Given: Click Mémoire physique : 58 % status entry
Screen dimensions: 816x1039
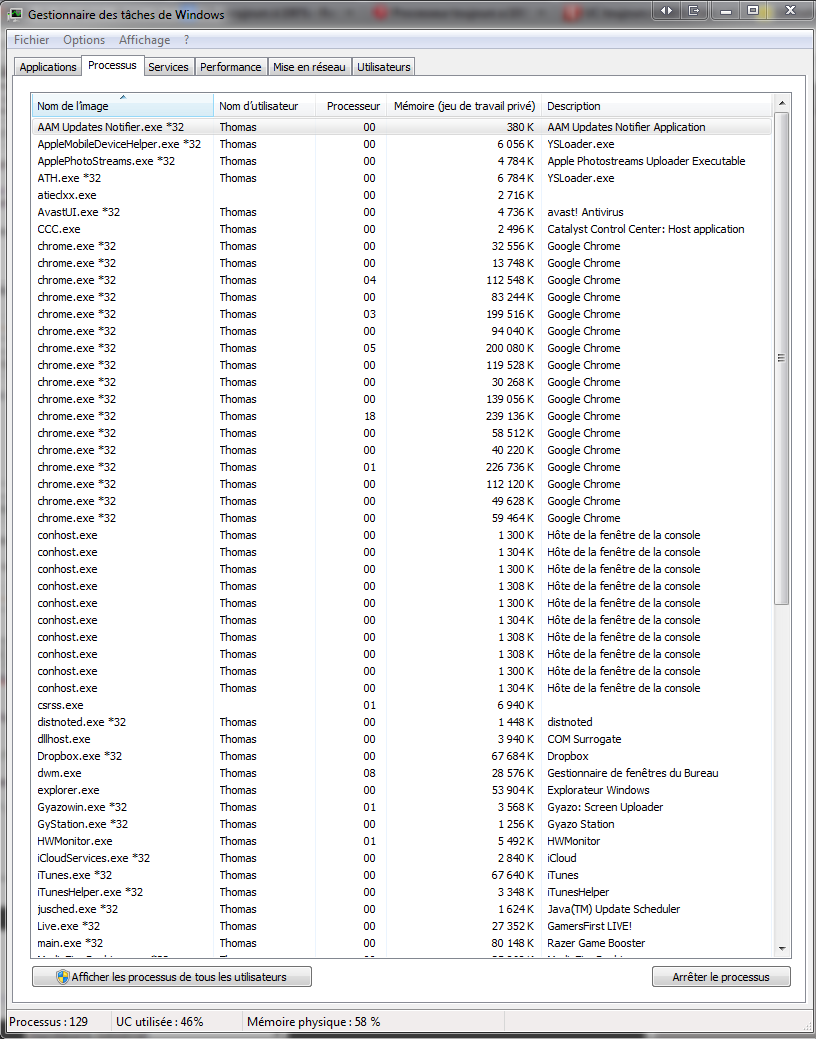Looking at the screenshot, I should pos(314,1022).
